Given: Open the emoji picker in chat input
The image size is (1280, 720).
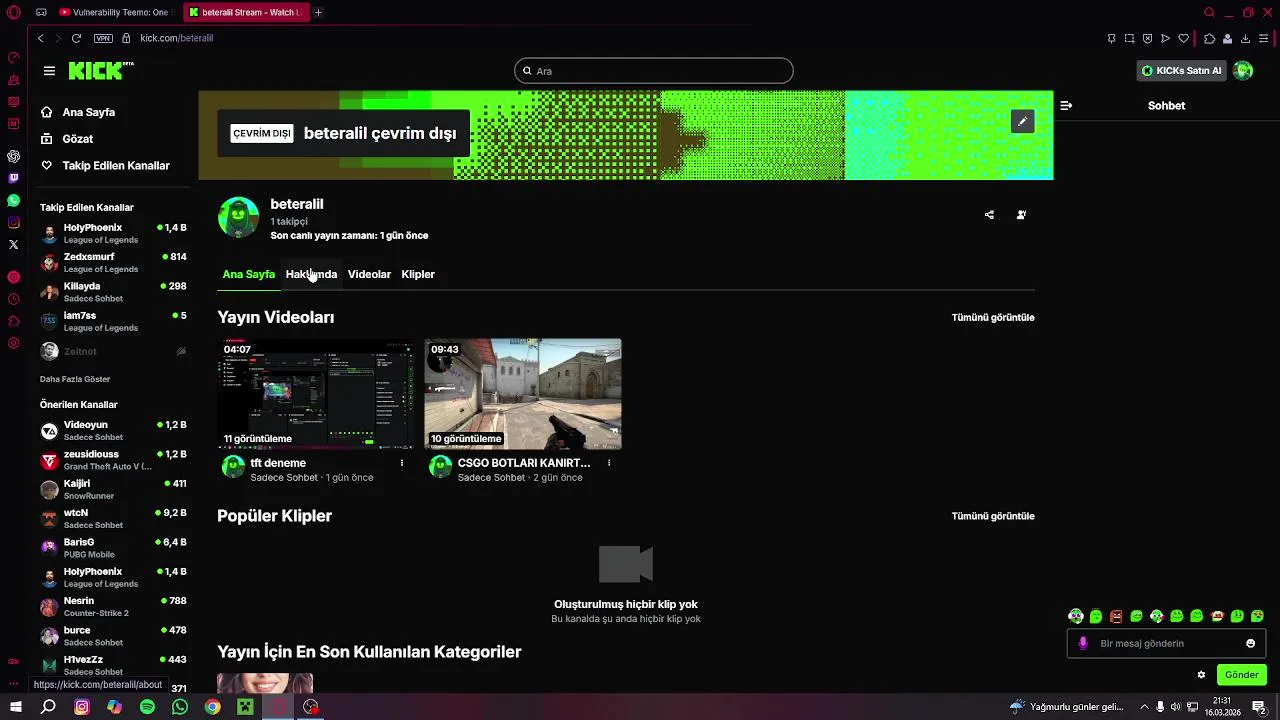Looking at the screenshot, I should [x=1250, y=643].
